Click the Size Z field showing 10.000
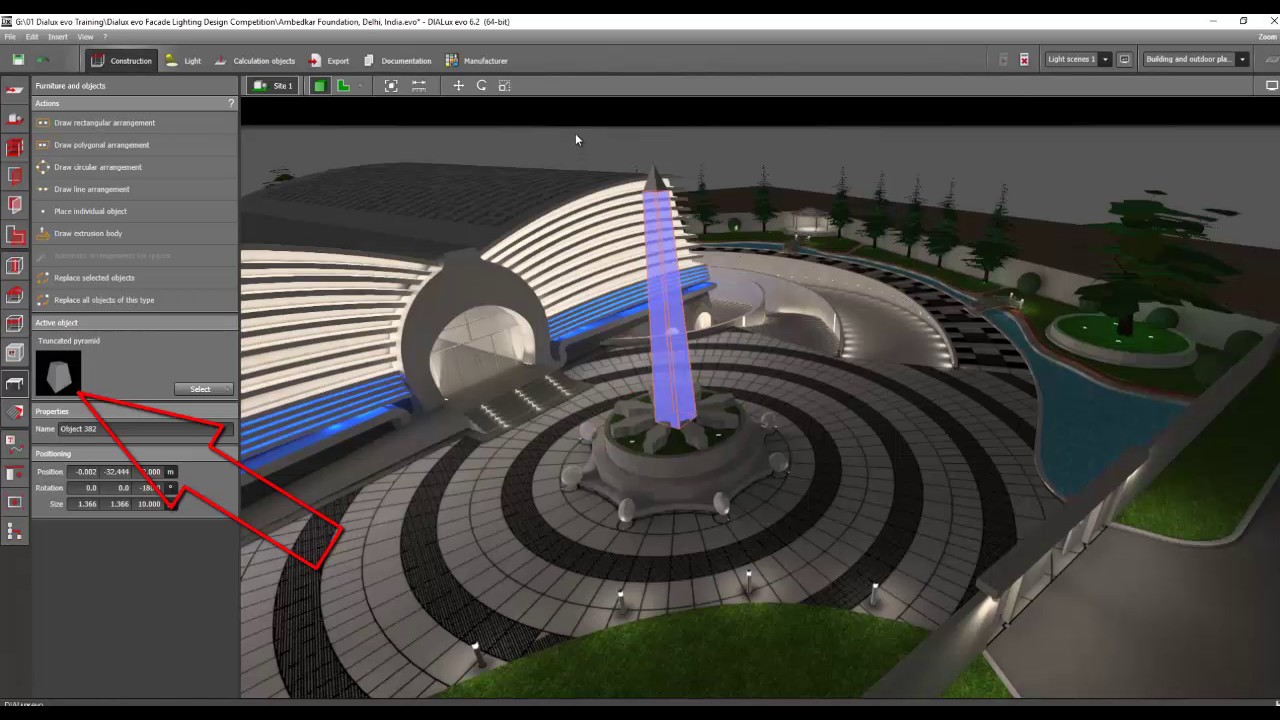1280x720 pixels. point(148,504)
